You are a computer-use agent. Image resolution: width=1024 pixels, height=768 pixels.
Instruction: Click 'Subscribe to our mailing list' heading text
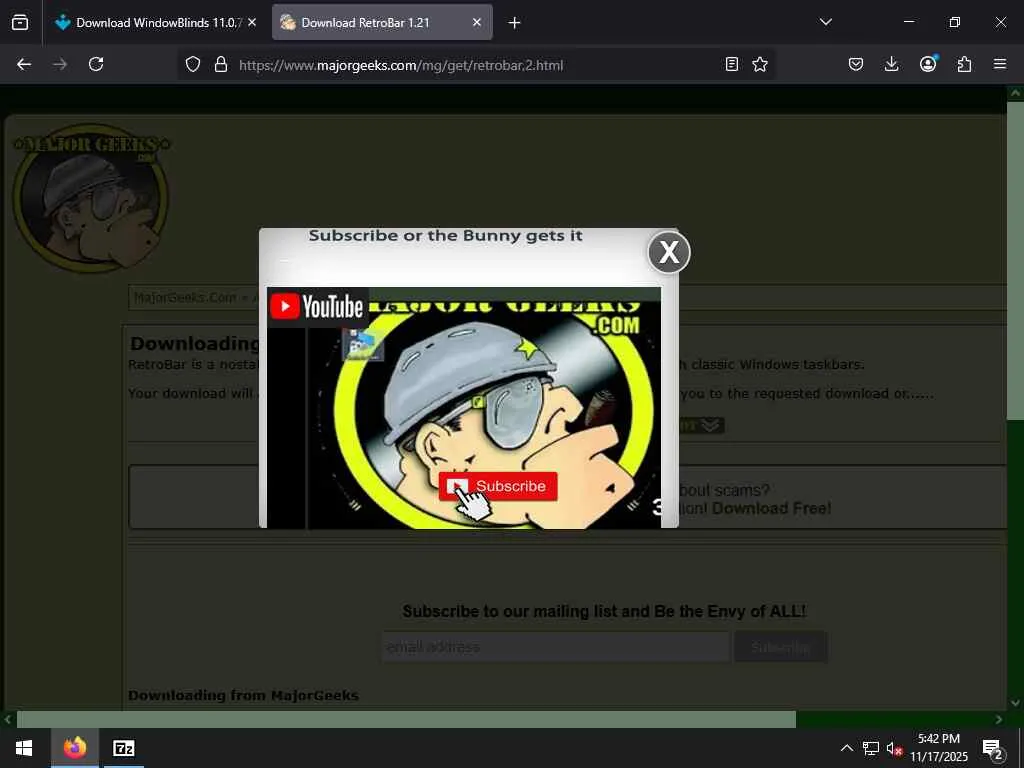click(x=604, y=612)
